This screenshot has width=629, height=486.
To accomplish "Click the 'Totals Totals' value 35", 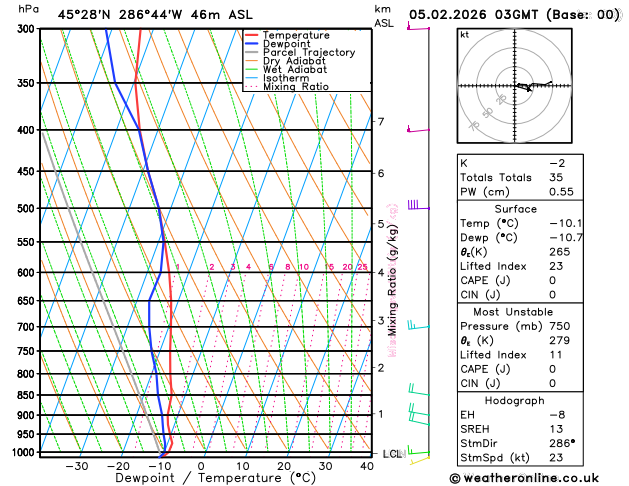I will point(556,178).
